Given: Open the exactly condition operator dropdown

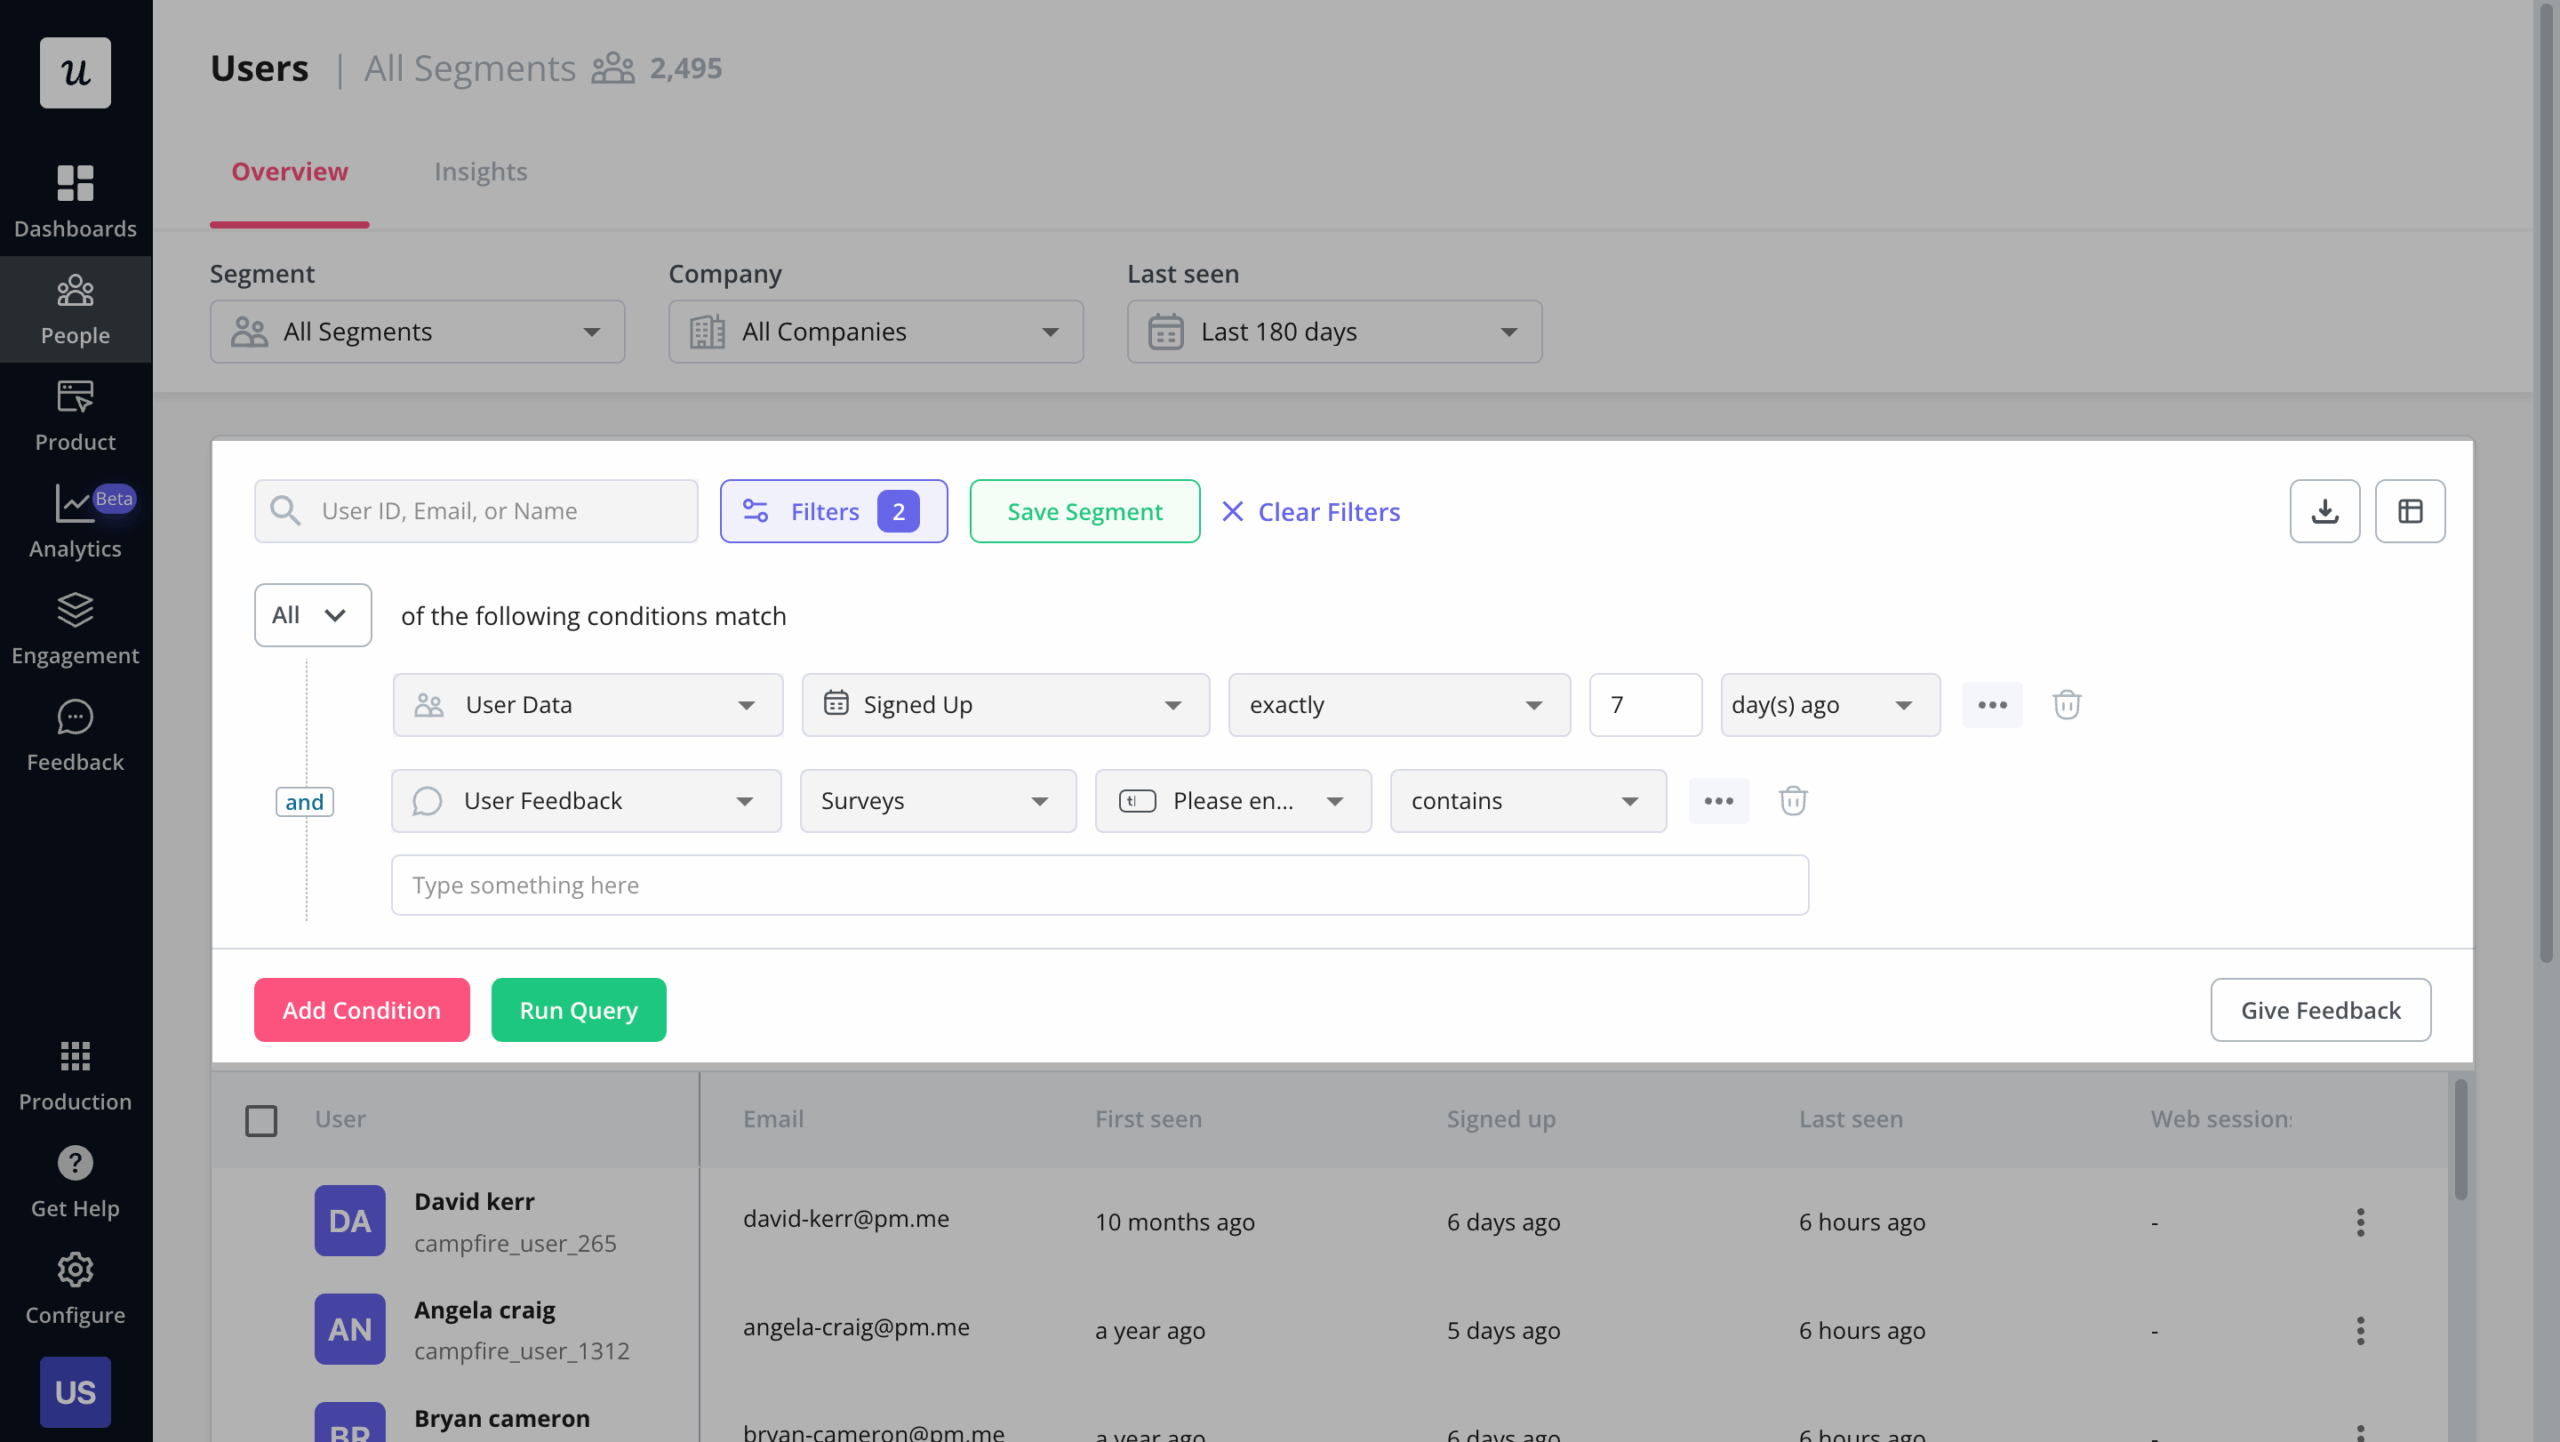Looking at the screenshot, I should 1397,704.
